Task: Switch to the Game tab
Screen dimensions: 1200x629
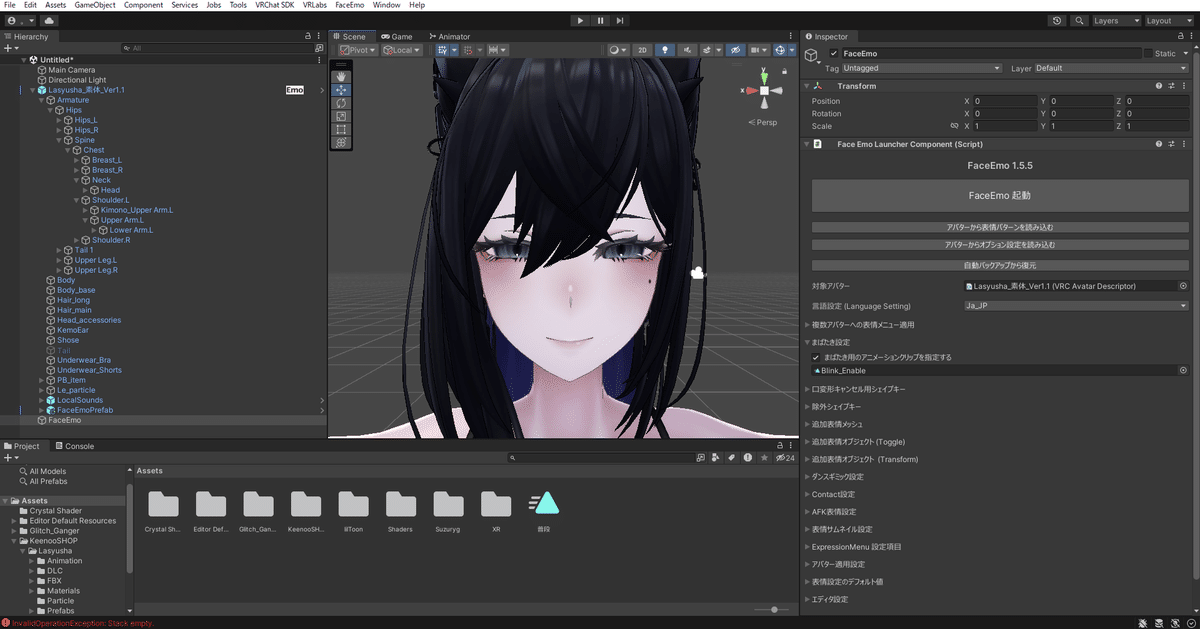Action: point(397,36)
